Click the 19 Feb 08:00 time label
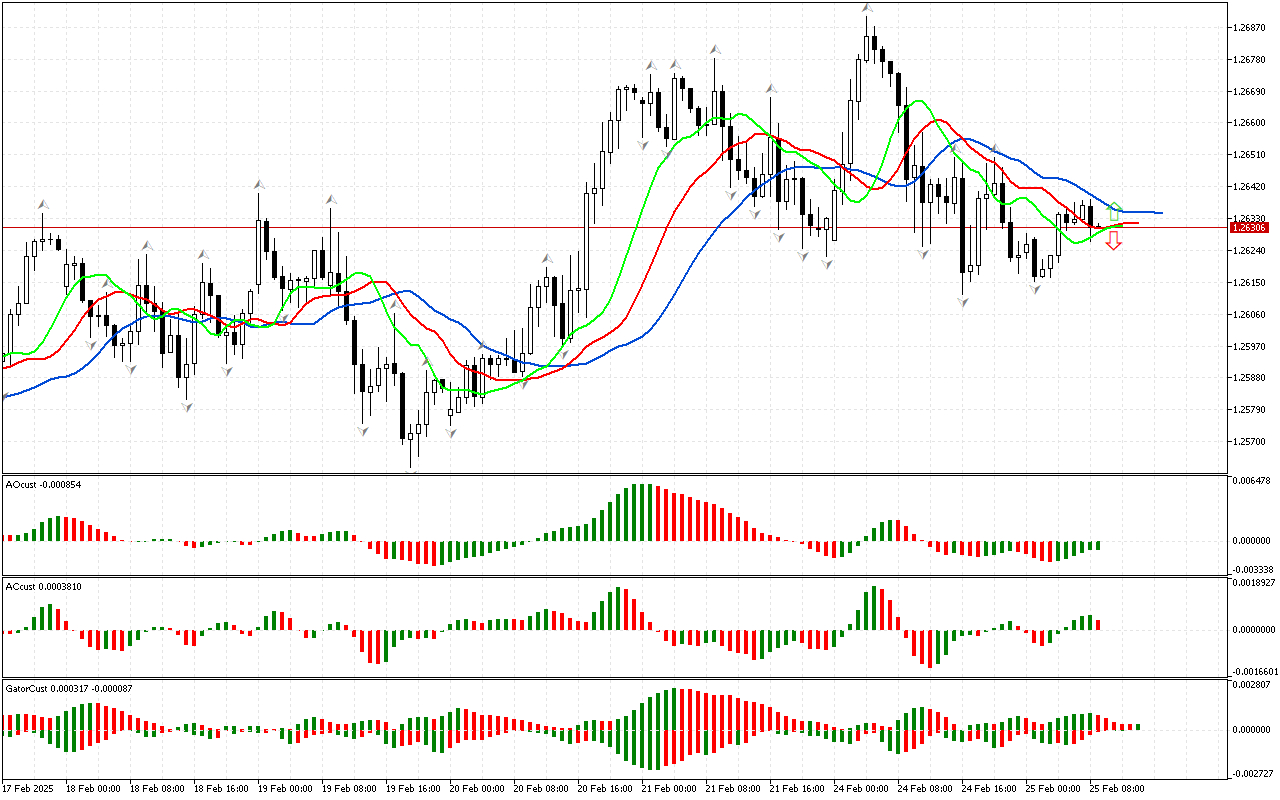Viewport: 1280px width, 800px height. [348, 789]
